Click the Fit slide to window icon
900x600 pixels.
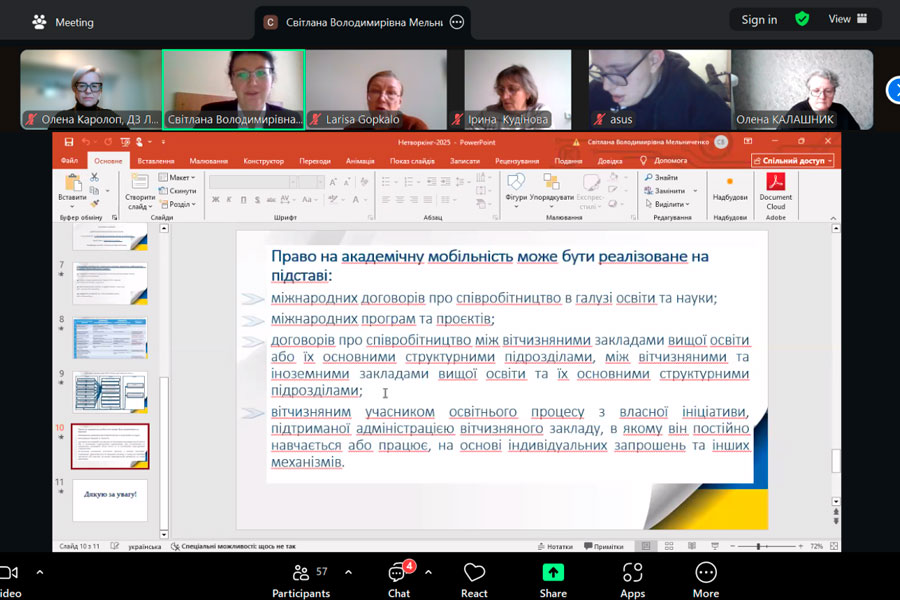(834, 546)
